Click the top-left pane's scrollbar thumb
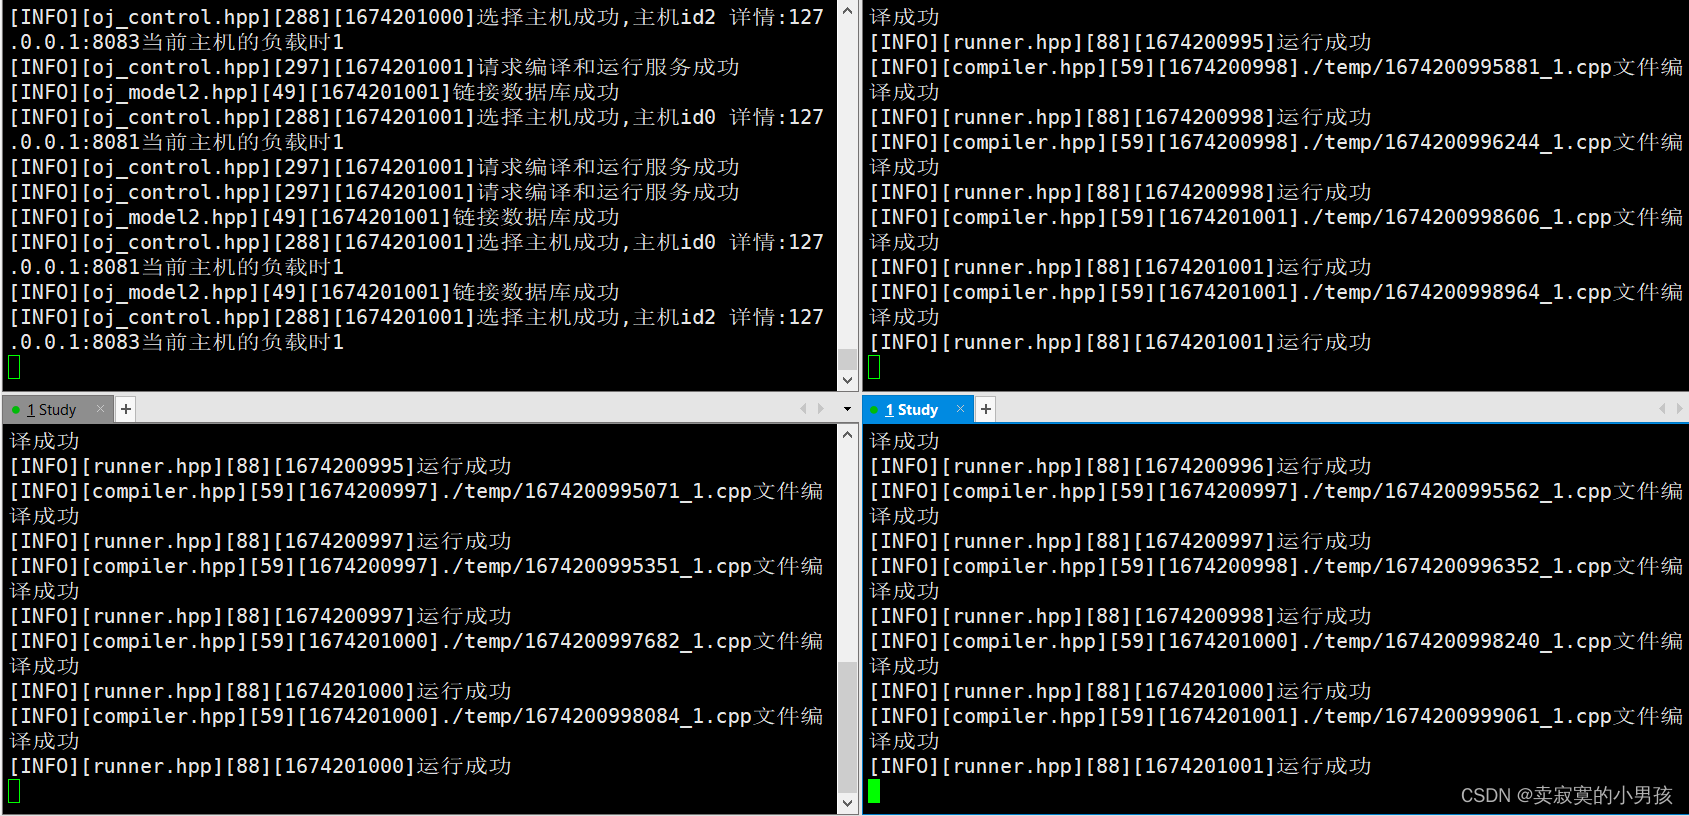The width and height of the screenshot is (1689, 816). [847, 359]
